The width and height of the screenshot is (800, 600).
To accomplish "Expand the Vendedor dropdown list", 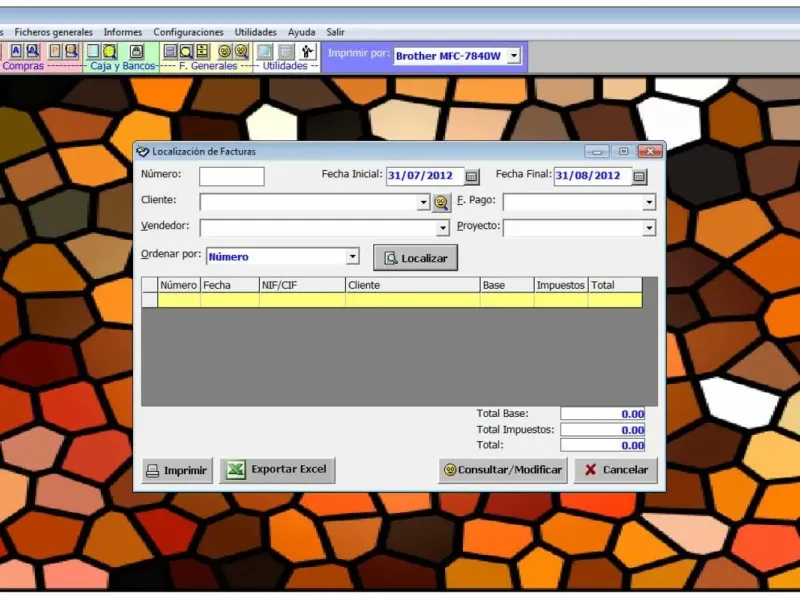I will click(x=442, y=228).
